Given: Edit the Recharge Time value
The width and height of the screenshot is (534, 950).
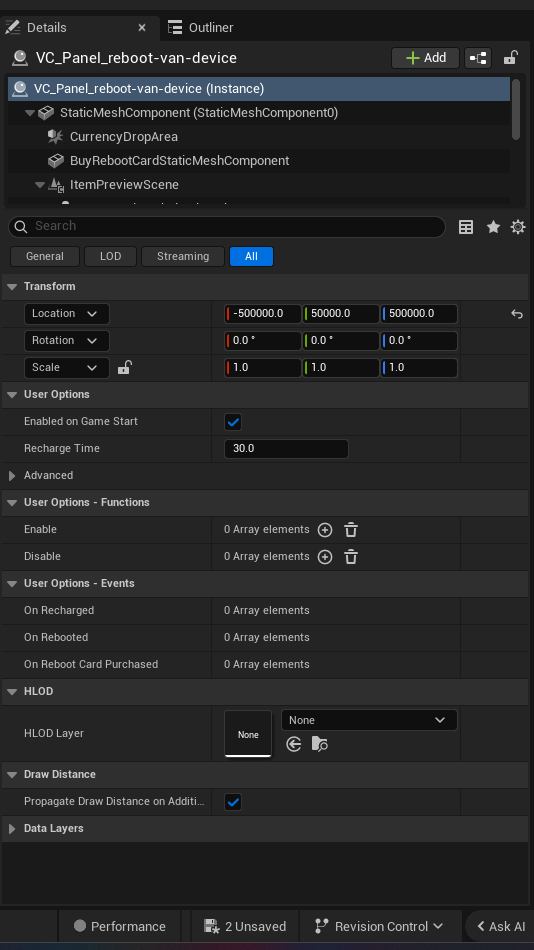Looking at the screenshot, I should click(x=286, y=449).
